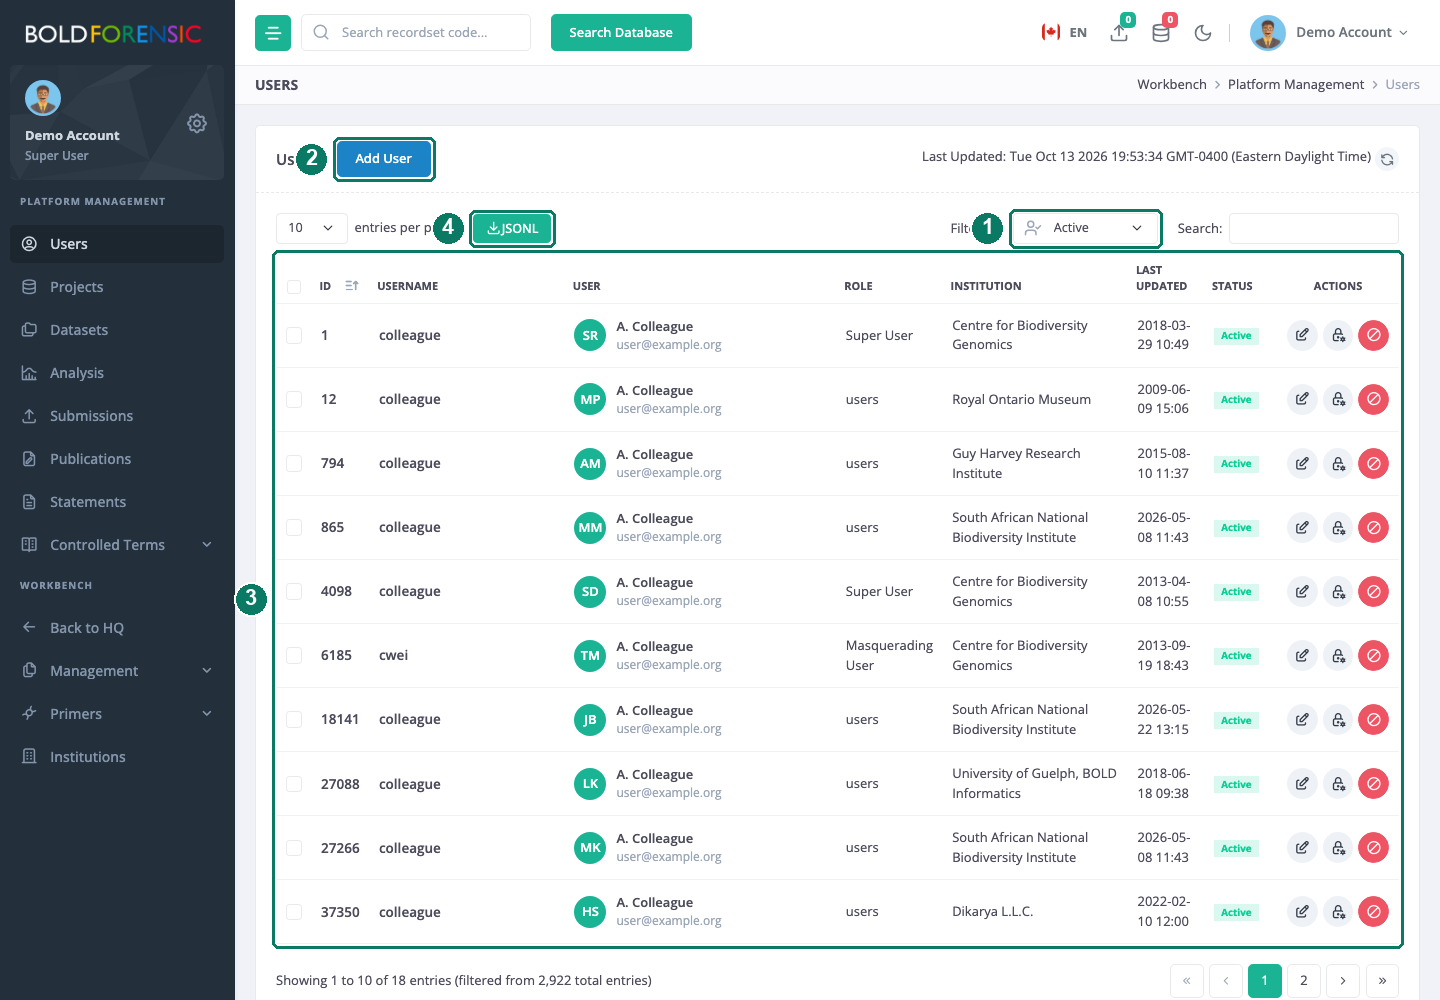The height and width of the screenshot is (1000, 1440).
Task: Open permissions lock icon for user 12
Action: click(x=1338, y=399)
